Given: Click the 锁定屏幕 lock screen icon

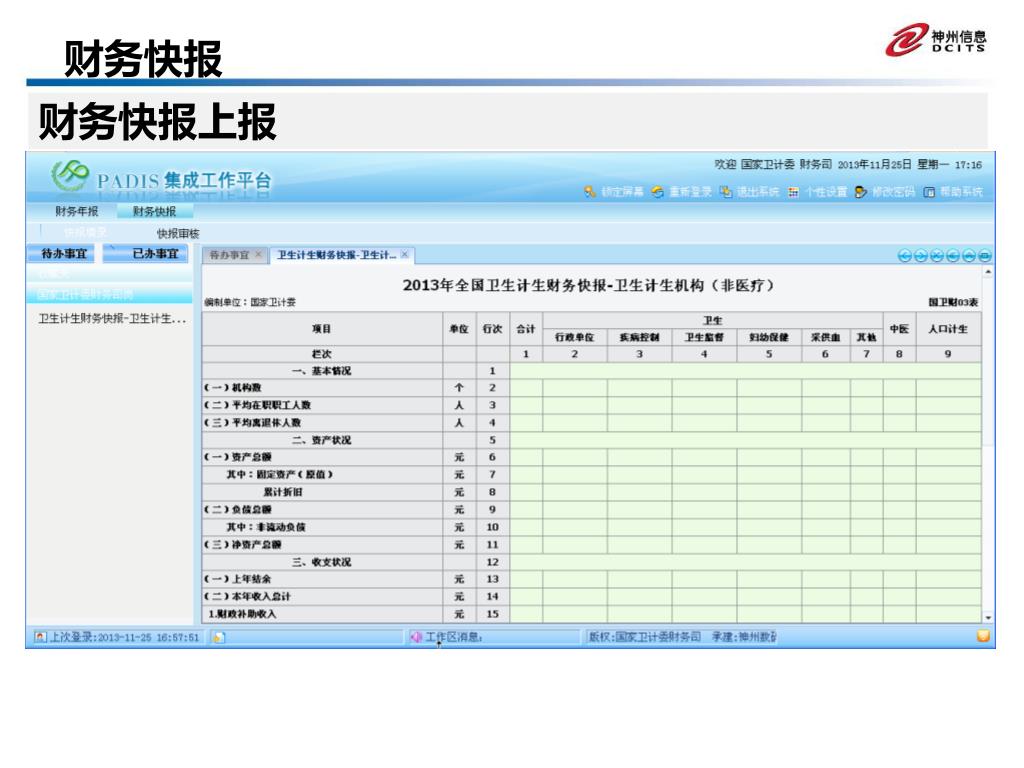Looking at the screenshot, I should tap(590, 191).
